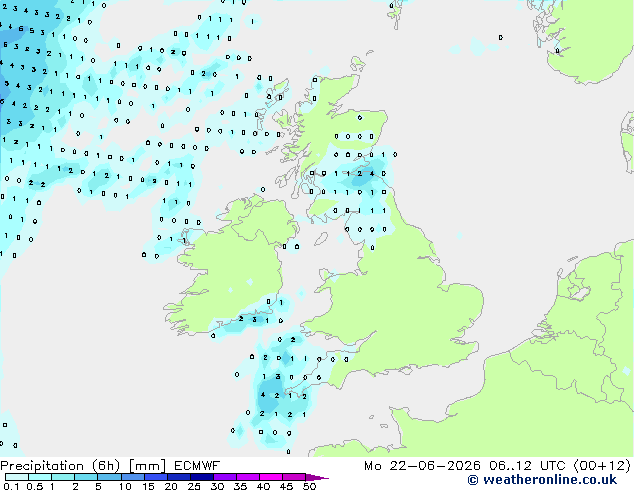This screenshot has width=634, height=490.
Task: Click the '45' legend scale label
Action: click(286, 486)
